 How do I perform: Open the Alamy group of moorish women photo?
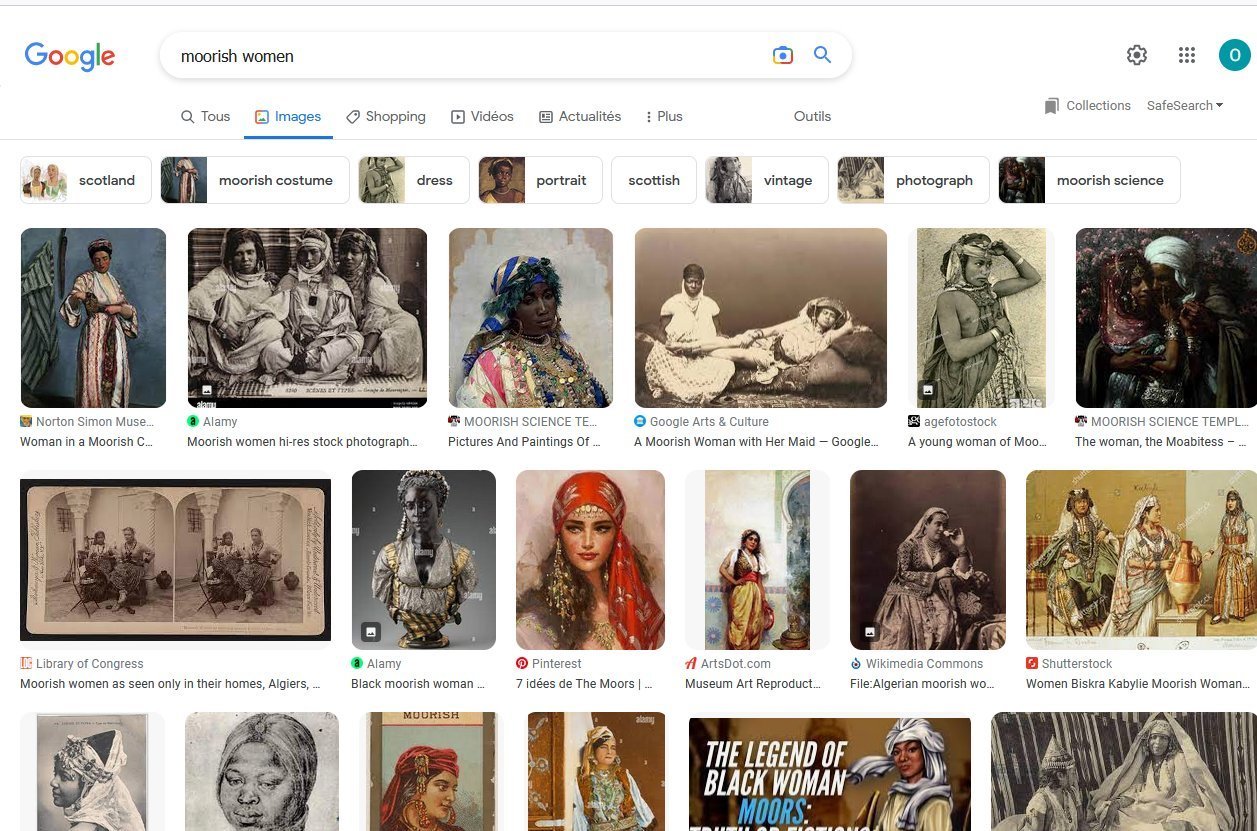(307, 318)
